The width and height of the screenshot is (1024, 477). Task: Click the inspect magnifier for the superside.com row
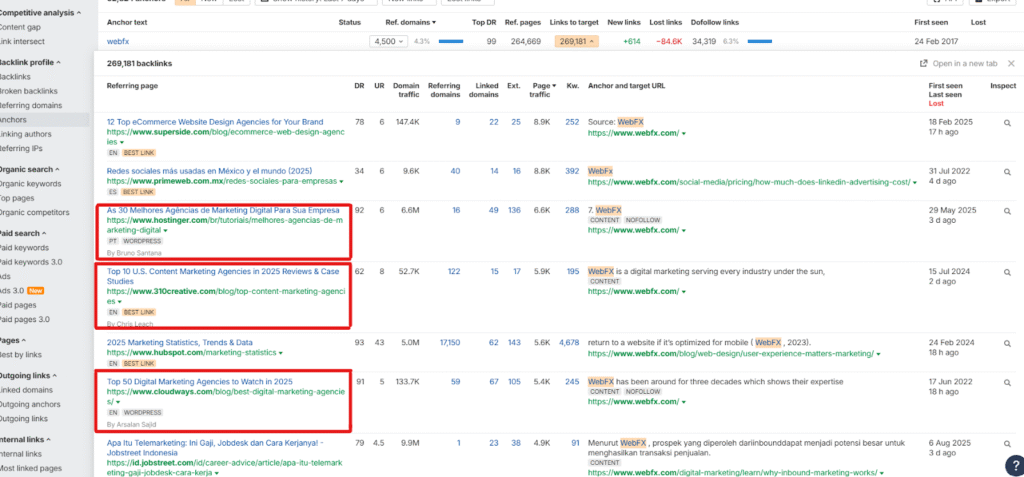(1008, 122)
